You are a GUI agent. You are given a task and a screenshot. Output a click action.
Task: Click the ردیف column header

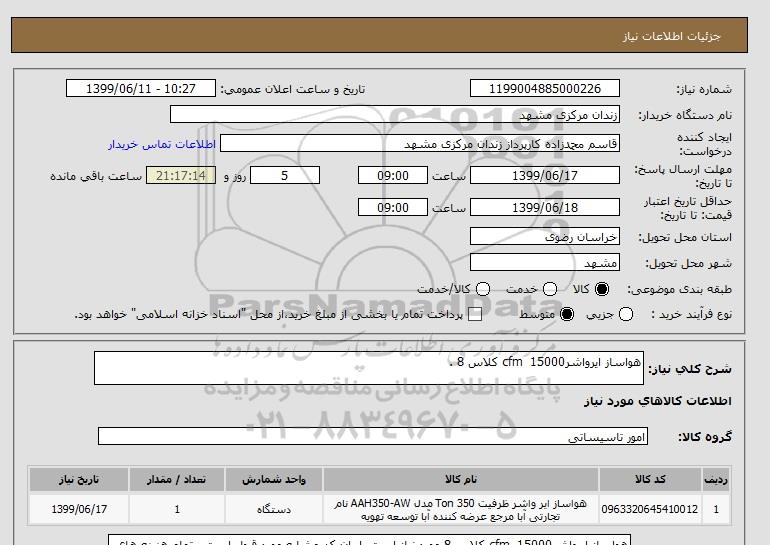716,479
